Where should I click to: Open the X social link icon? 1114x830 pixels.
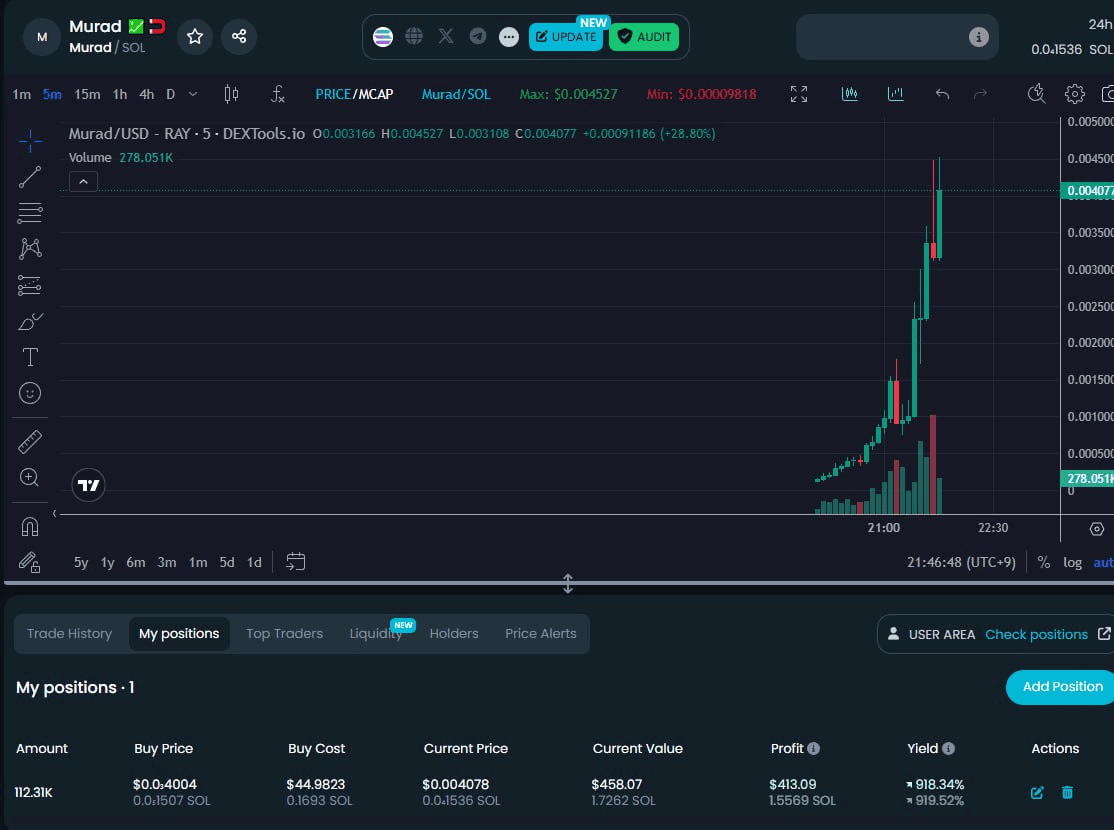click(x=446, y=36)
